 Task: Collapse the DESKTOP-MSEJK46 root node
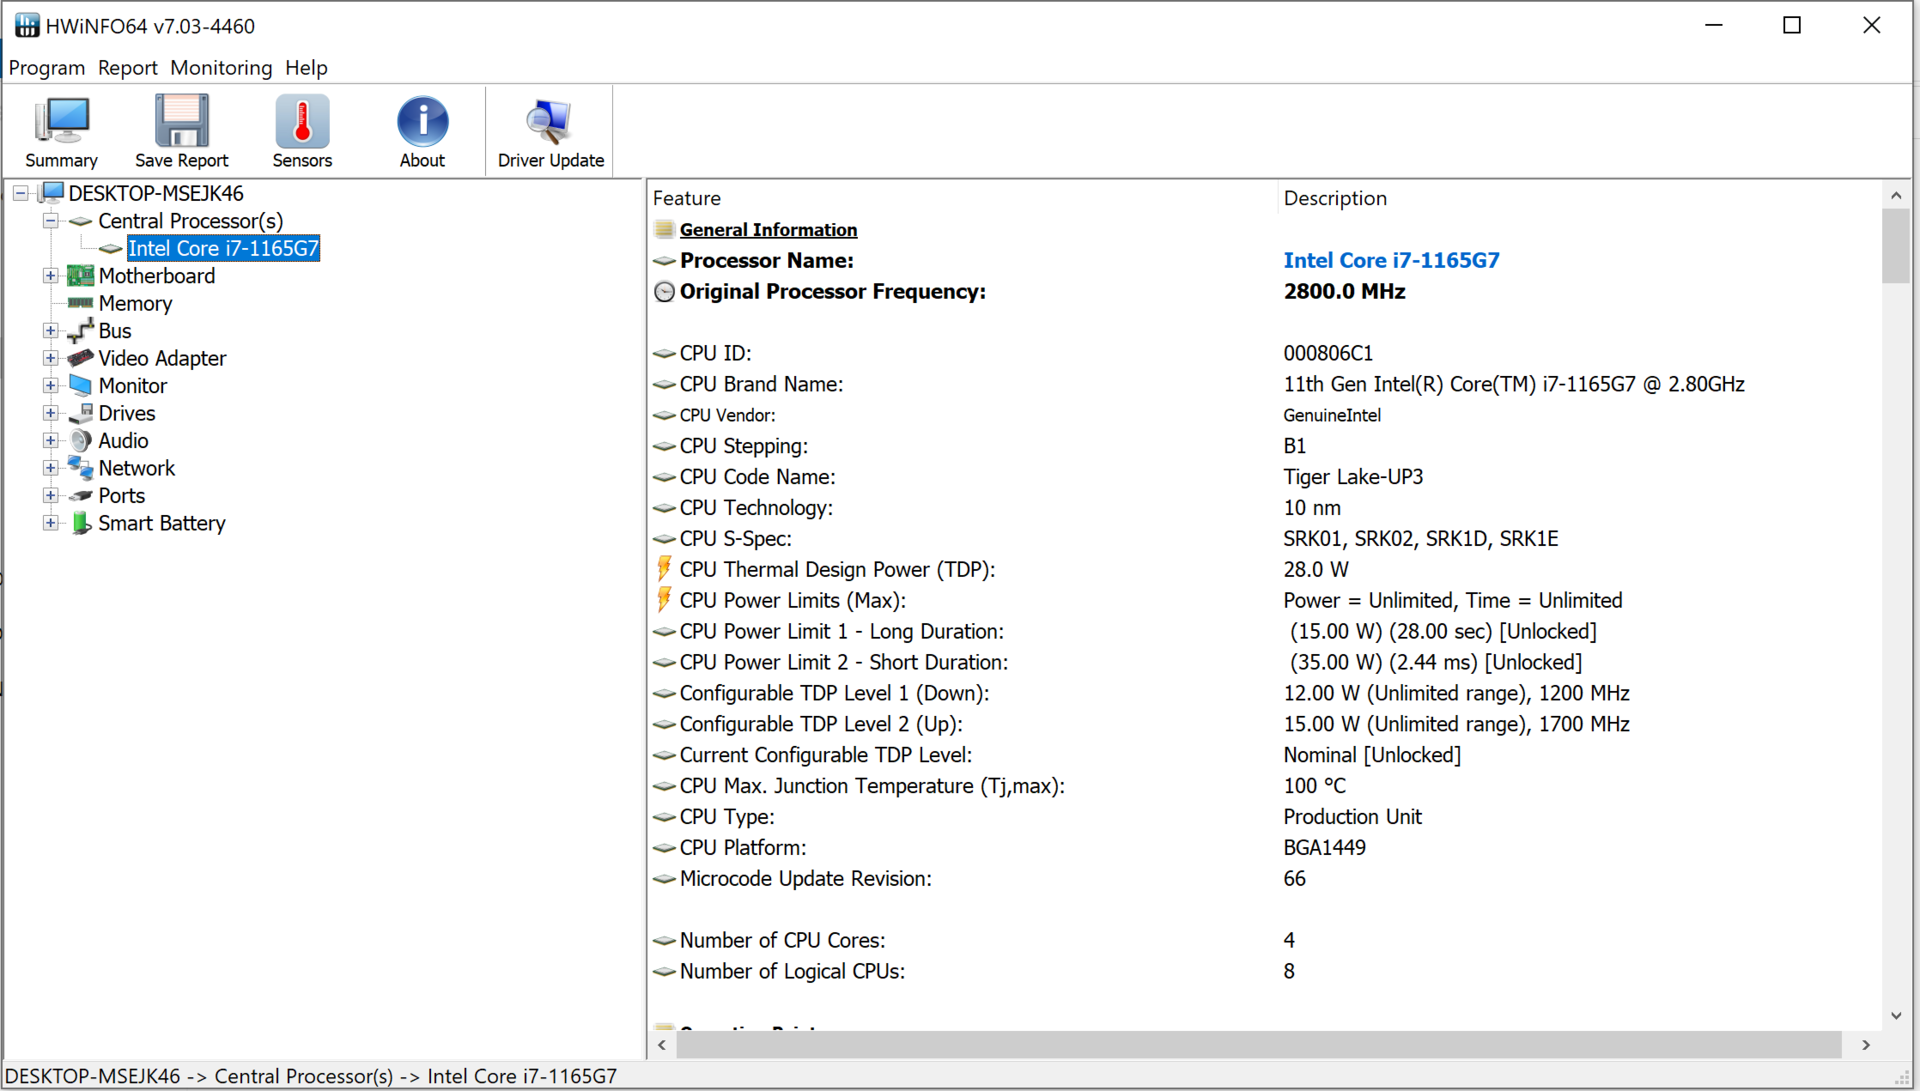click(21, 193)
